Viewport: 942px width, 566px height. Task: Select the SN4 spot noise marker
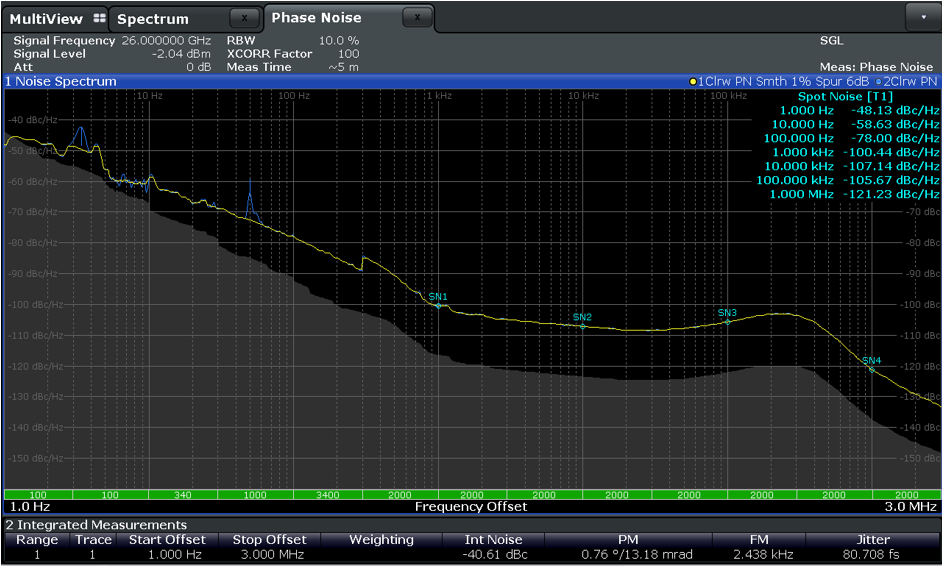point(872,370)
